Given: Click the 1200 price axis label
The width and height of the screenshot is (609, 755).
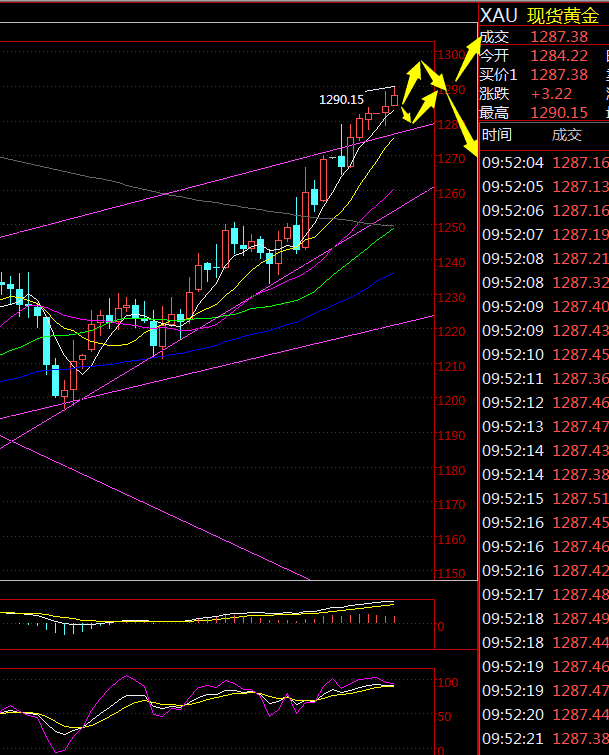Looking at the screenshot, I should point(451,401).
